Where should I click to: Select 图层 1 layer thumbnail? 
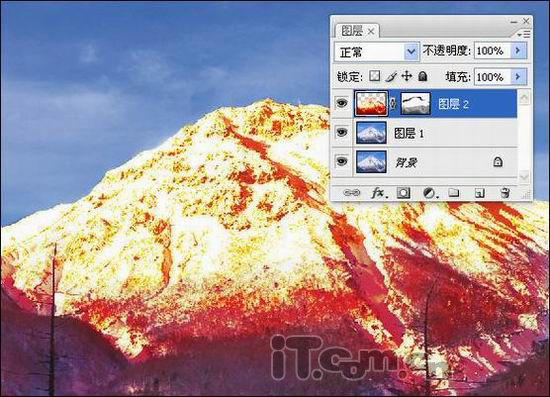pos(371,133)
